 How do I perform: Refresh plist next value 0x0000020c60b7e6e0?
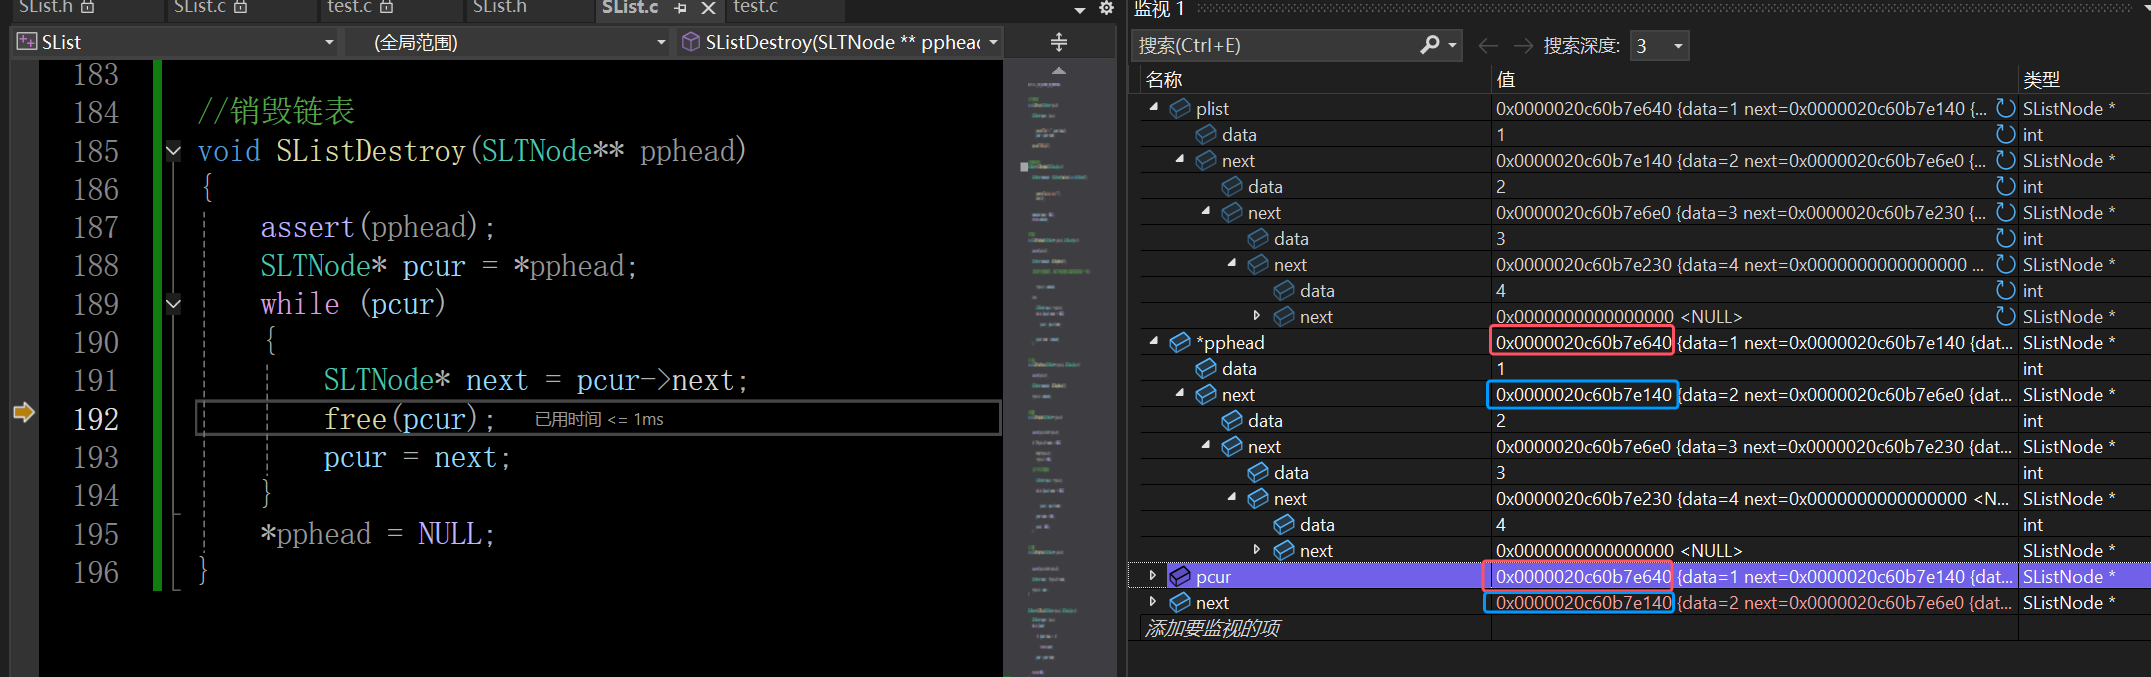tap(2005, 212)
